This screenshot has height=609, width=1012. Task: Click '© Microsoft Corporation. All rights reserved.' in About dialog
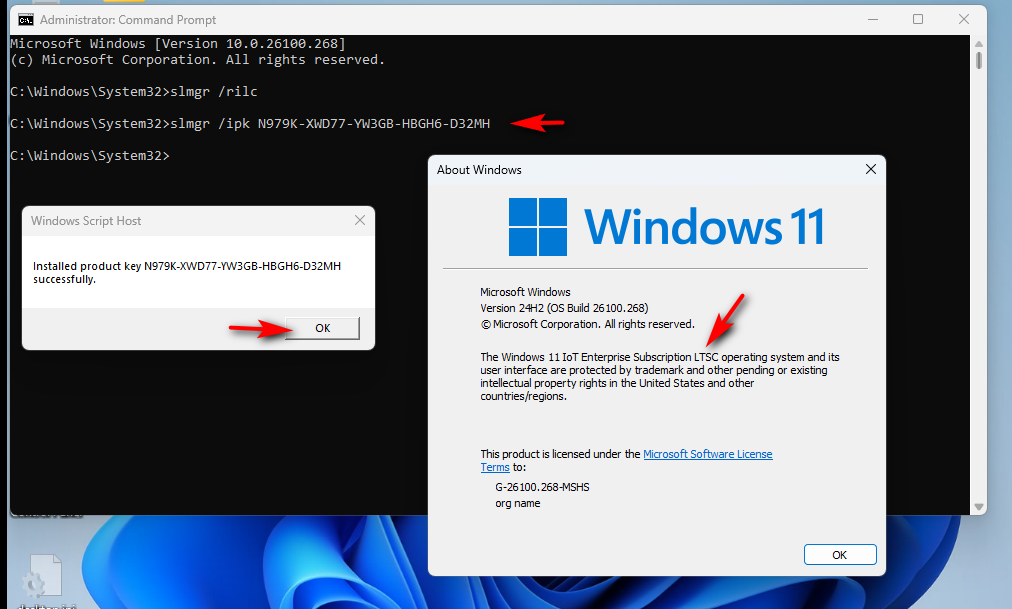[587, 324]
